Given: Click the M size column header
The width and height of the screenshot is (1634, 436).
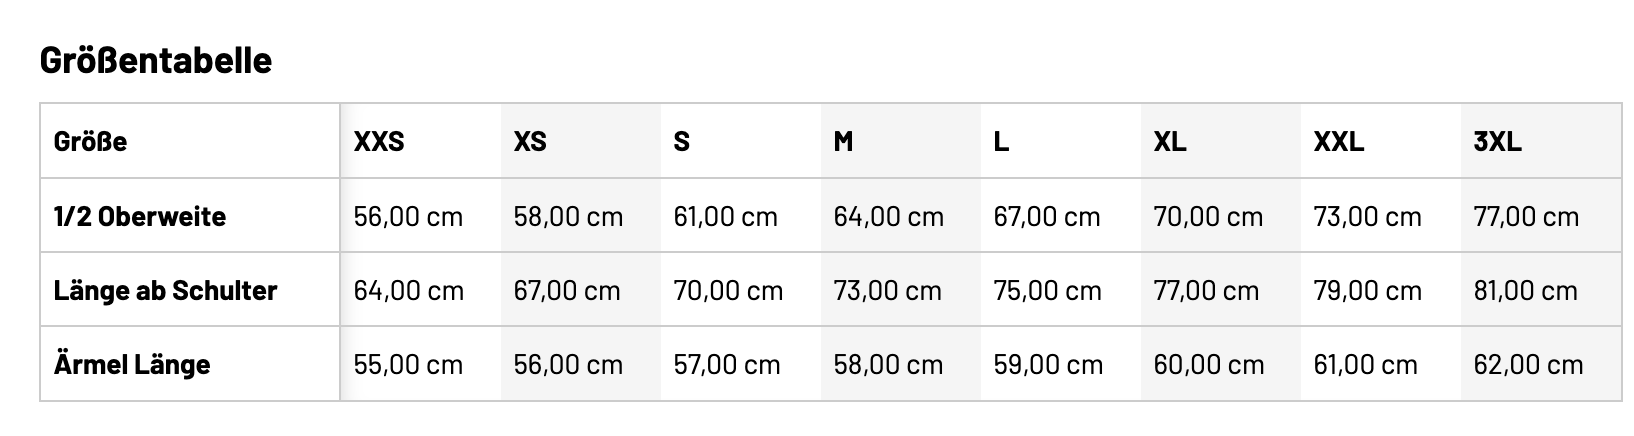Looking at the screenshot, I should click(x=843, y=142).
